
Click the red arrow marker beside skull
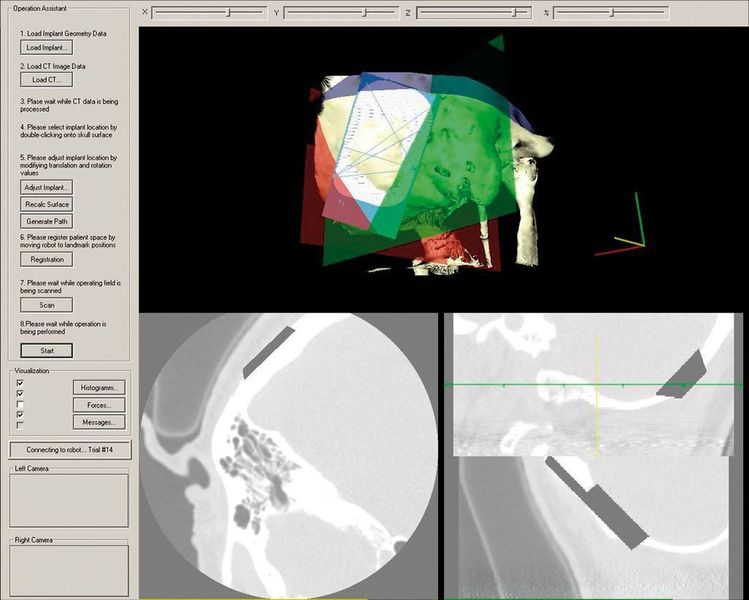(314, 95)
